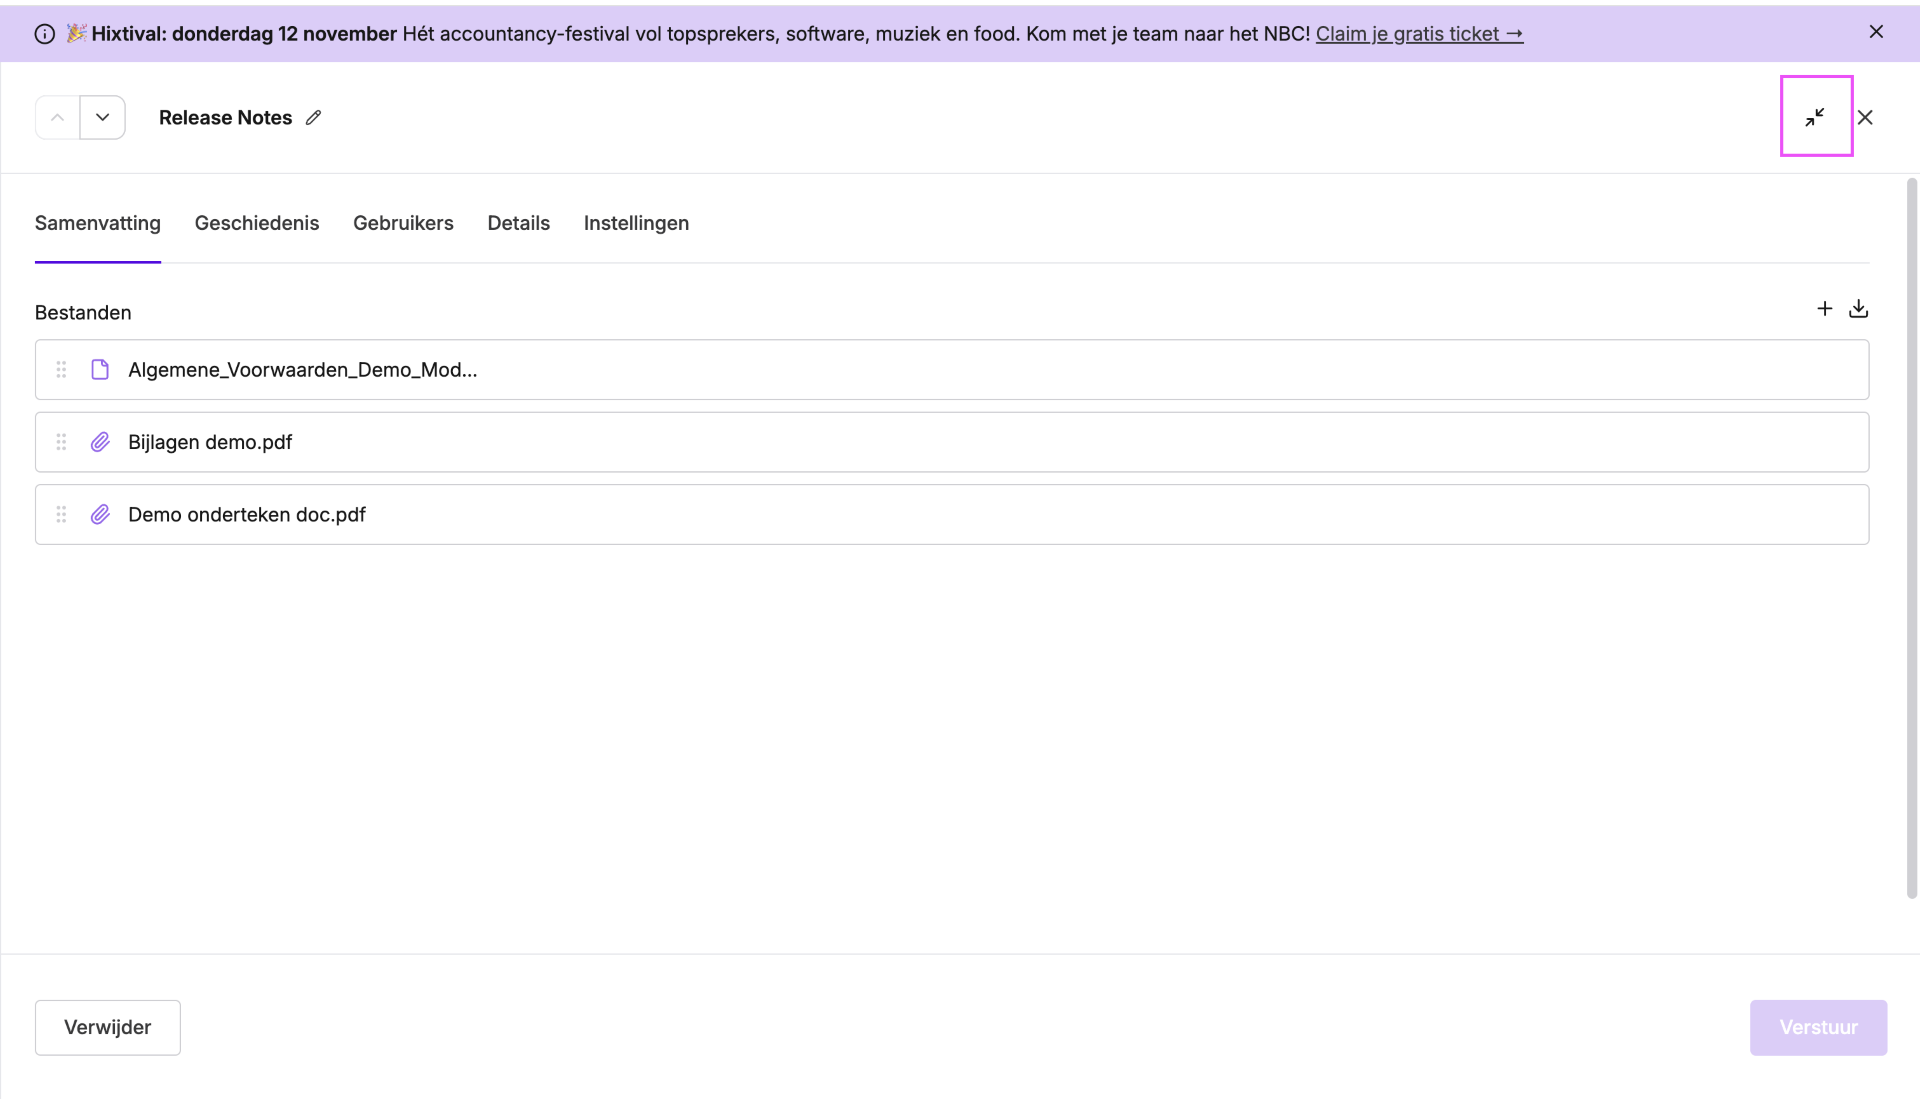Add a file with the plus icon
The width and height of the screenshot is (1920, 1099).
(x=1824, y=309)
